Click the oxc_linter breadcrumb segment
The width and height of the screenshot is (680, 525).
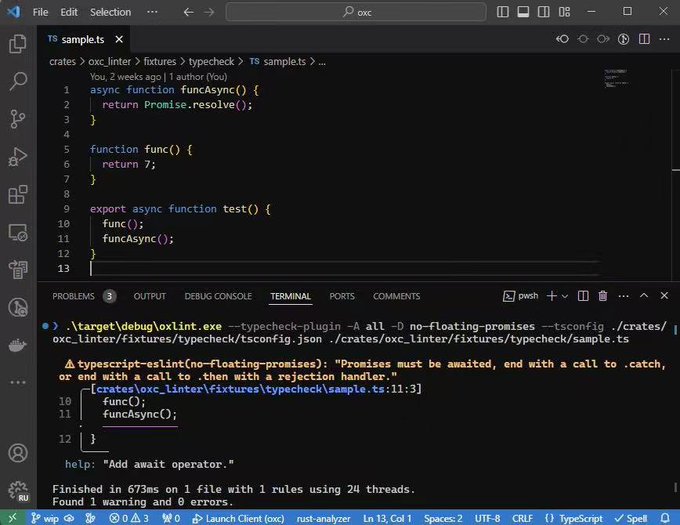(x=109, y=62)
